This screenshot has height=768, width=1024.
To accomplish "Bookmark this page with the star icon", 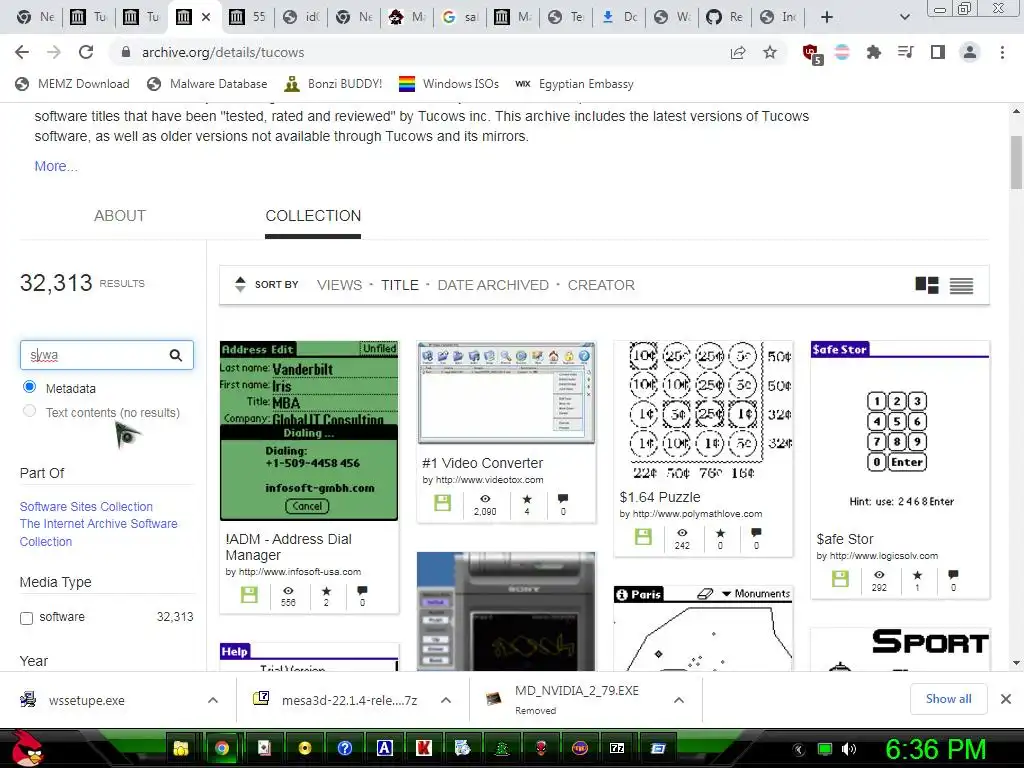I will (770, 52).
